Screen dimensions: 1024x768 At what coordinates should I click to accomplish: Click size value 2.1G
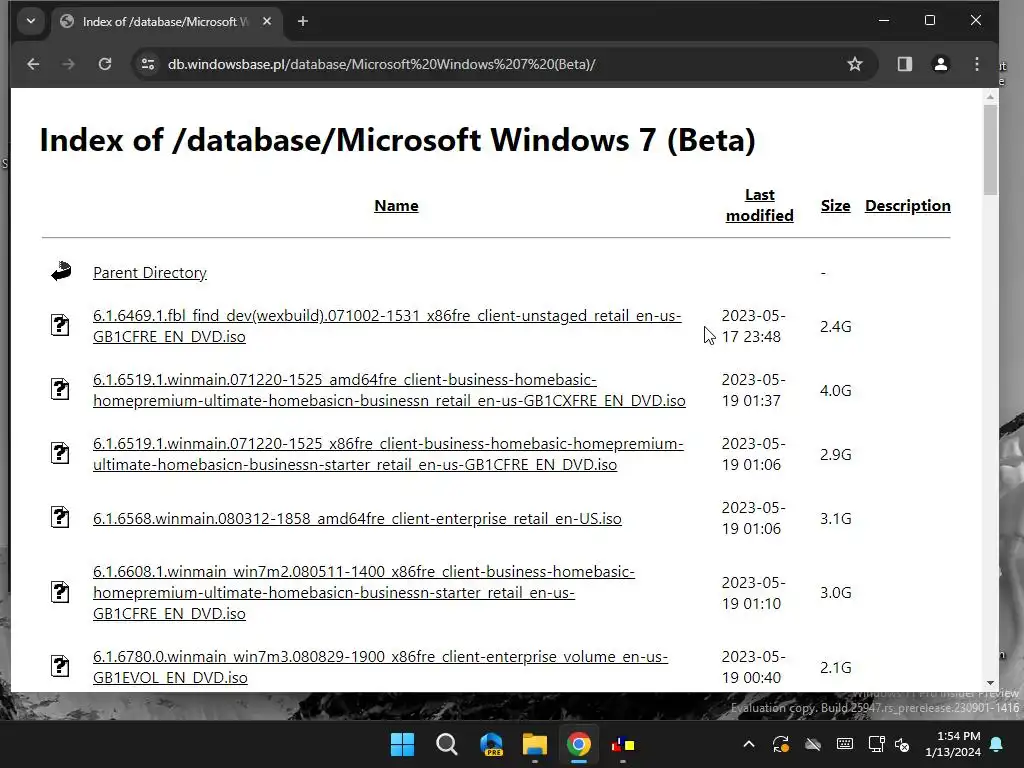(835, 667)
